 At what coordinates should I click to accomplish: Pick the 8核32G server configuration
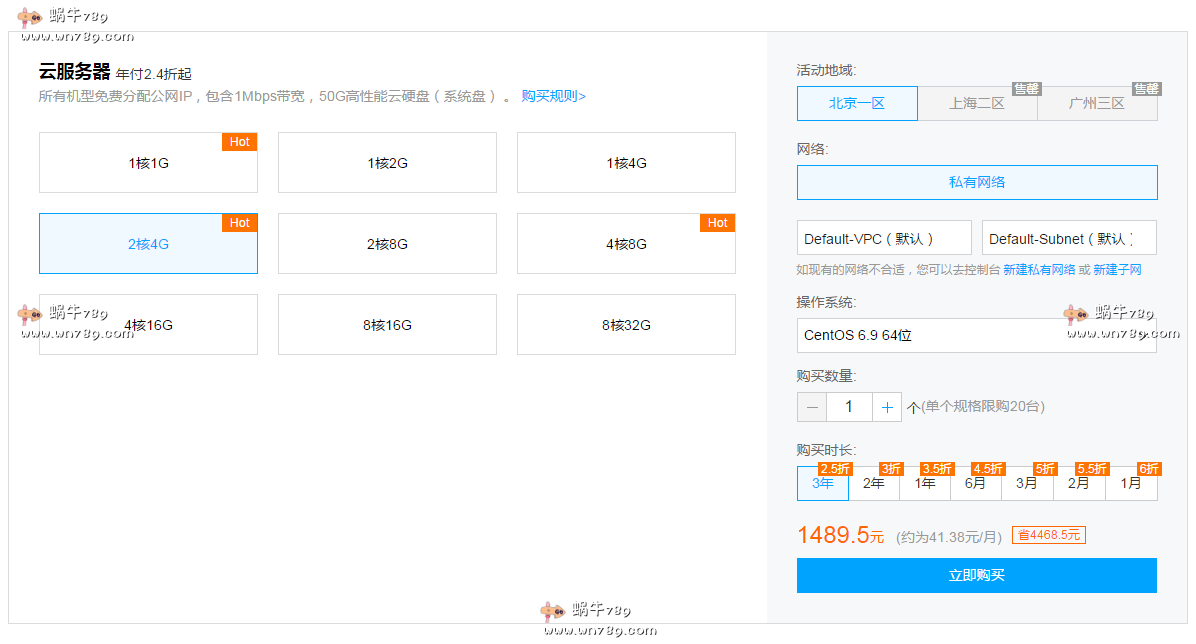coord(626,325)
